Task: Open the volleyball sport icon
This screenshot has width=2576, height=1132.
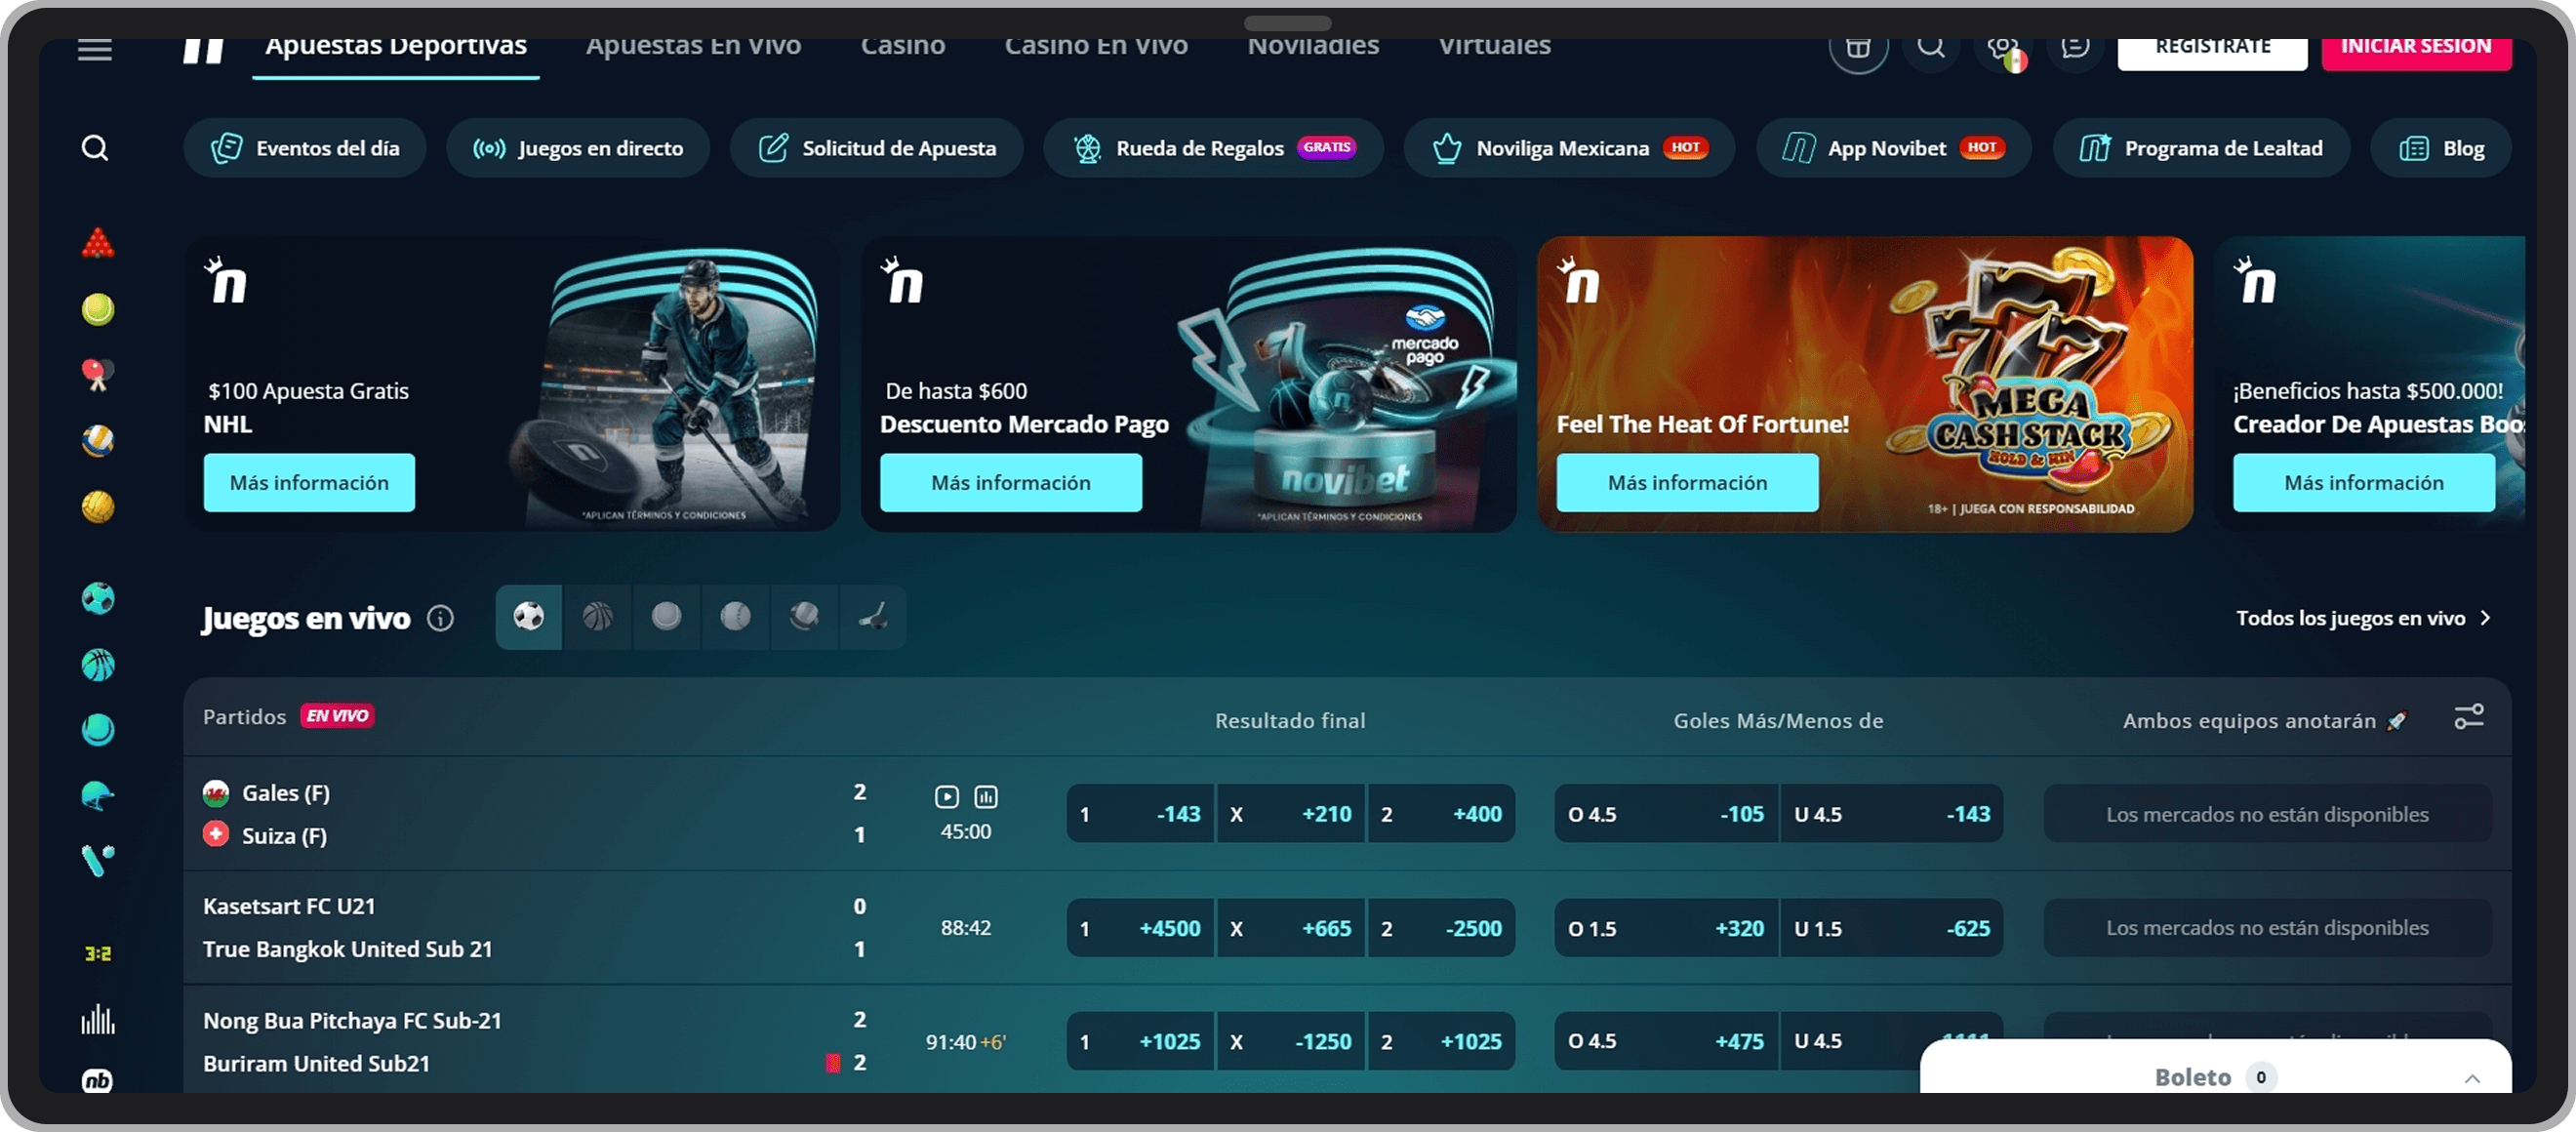Action: (97, 441)
